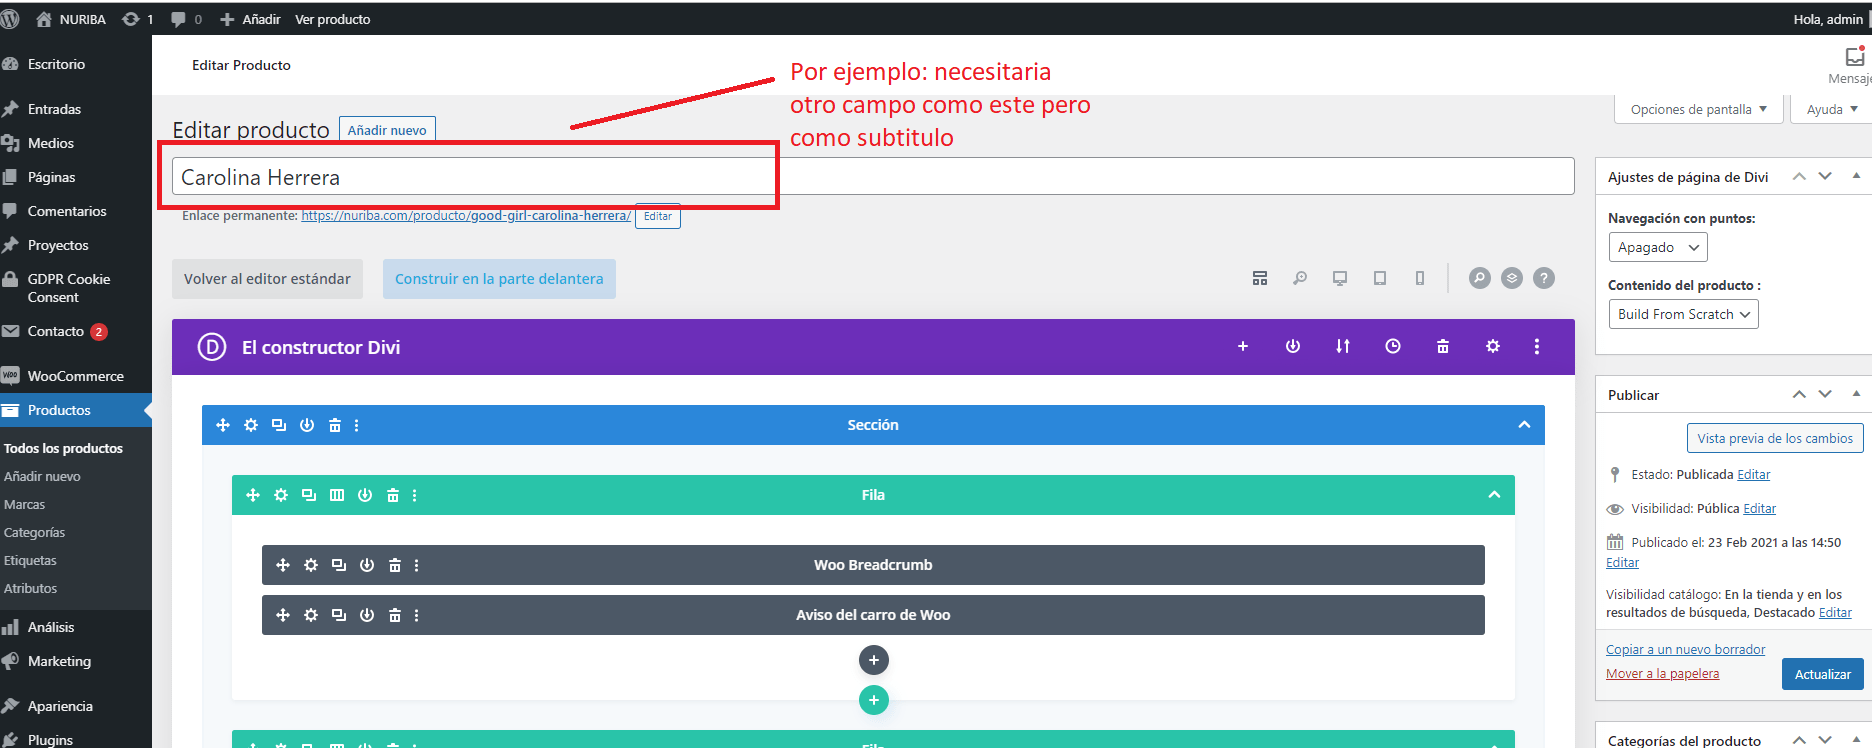Switch to Divi tablet view icon
Viewport: 1872px width, 748px height.
click(x=1380, y=278)
